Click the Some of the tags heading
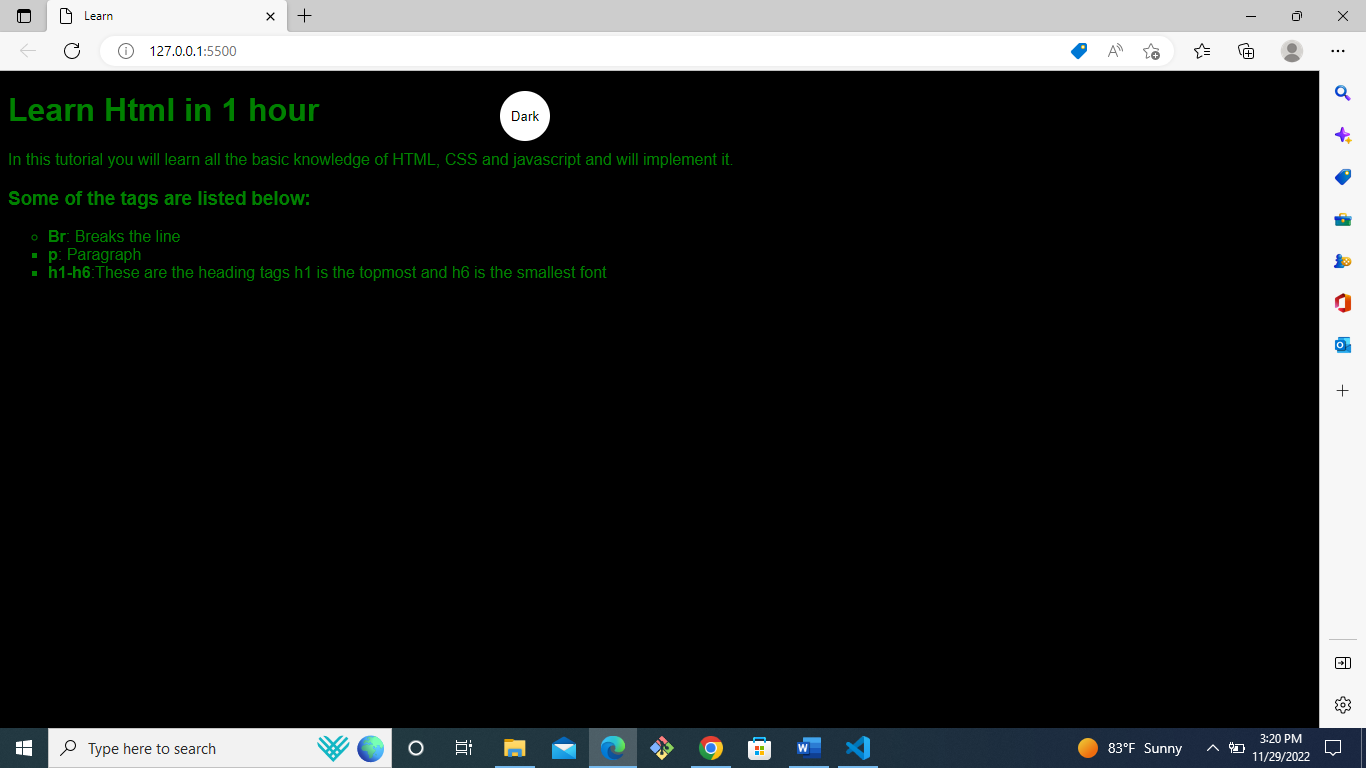1366x768 pixels. tap(160, 198)
